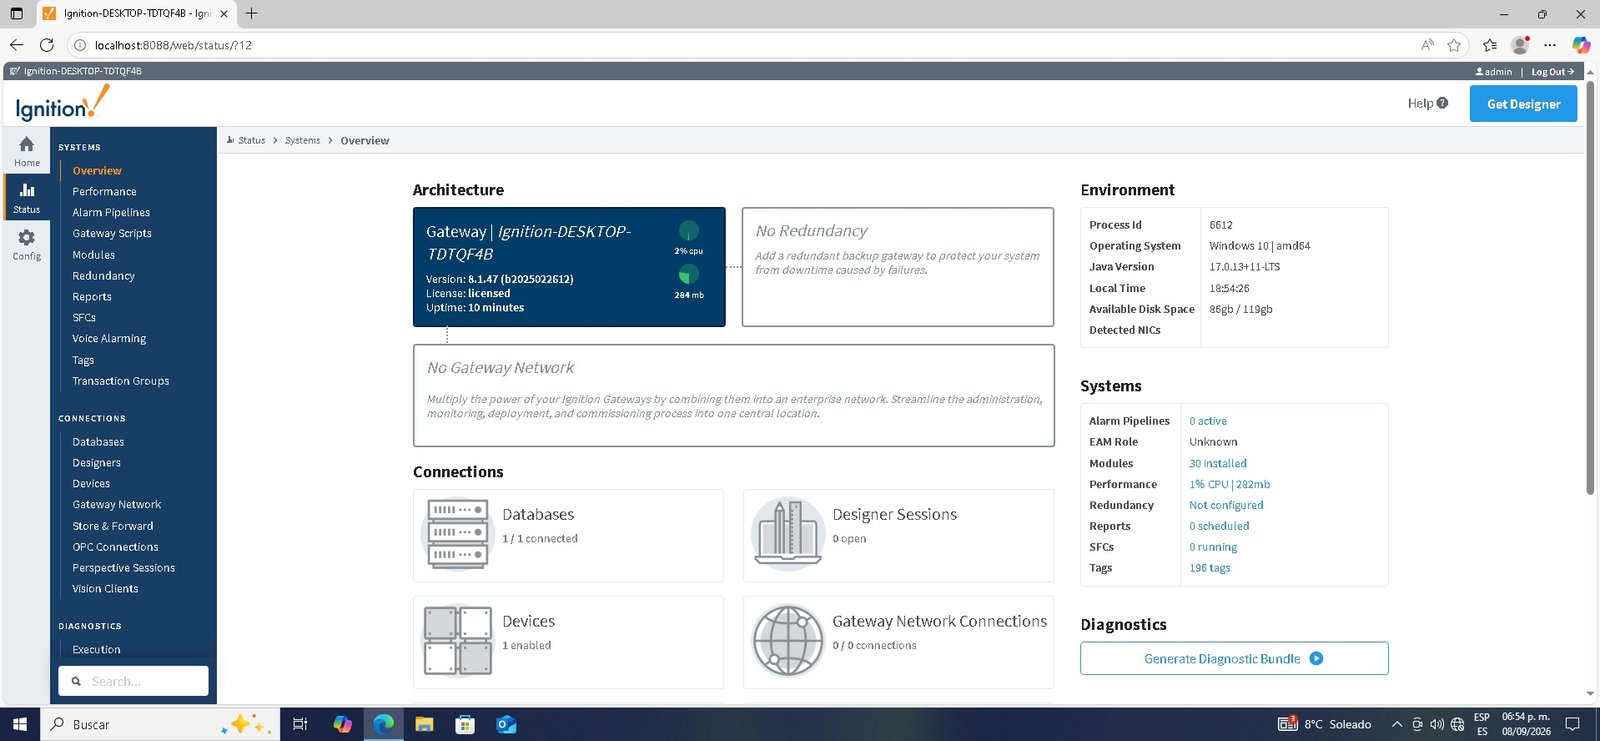1600x741 pixels.
Task: Open the '30 installed' modules link
Action: point(1218,463)
